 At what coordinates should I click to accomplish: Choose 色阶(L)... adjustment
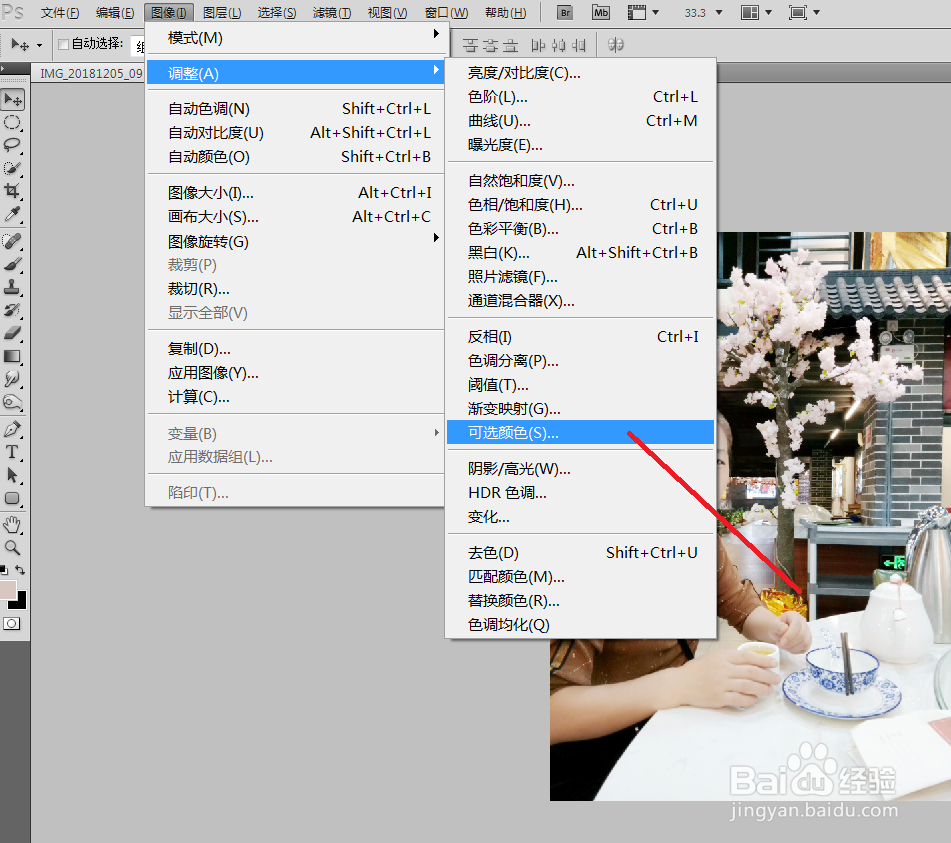point(580,97)
